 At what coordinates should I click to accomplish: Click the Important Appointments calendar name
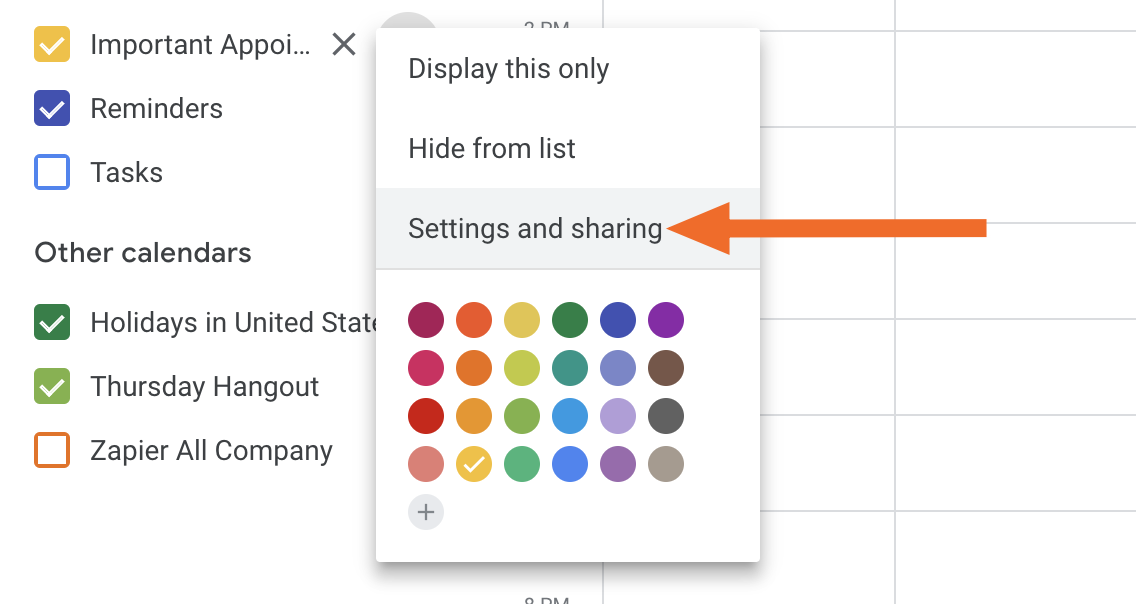coord(200,44)
